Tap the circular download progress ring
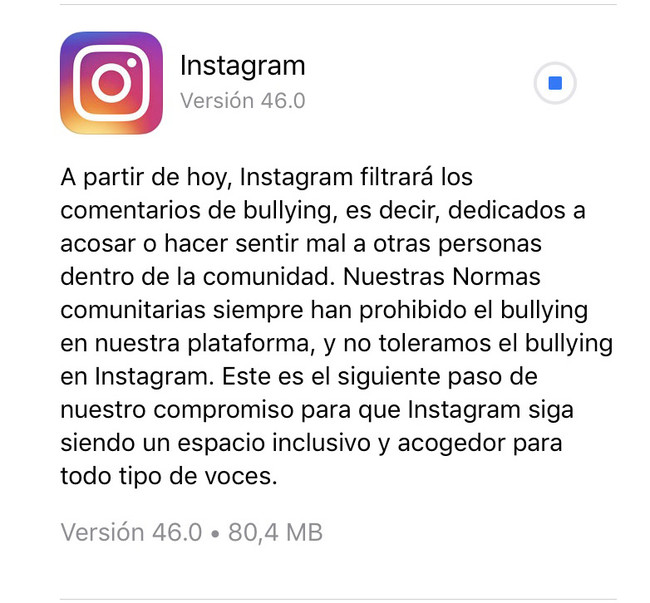 [555, 83]
